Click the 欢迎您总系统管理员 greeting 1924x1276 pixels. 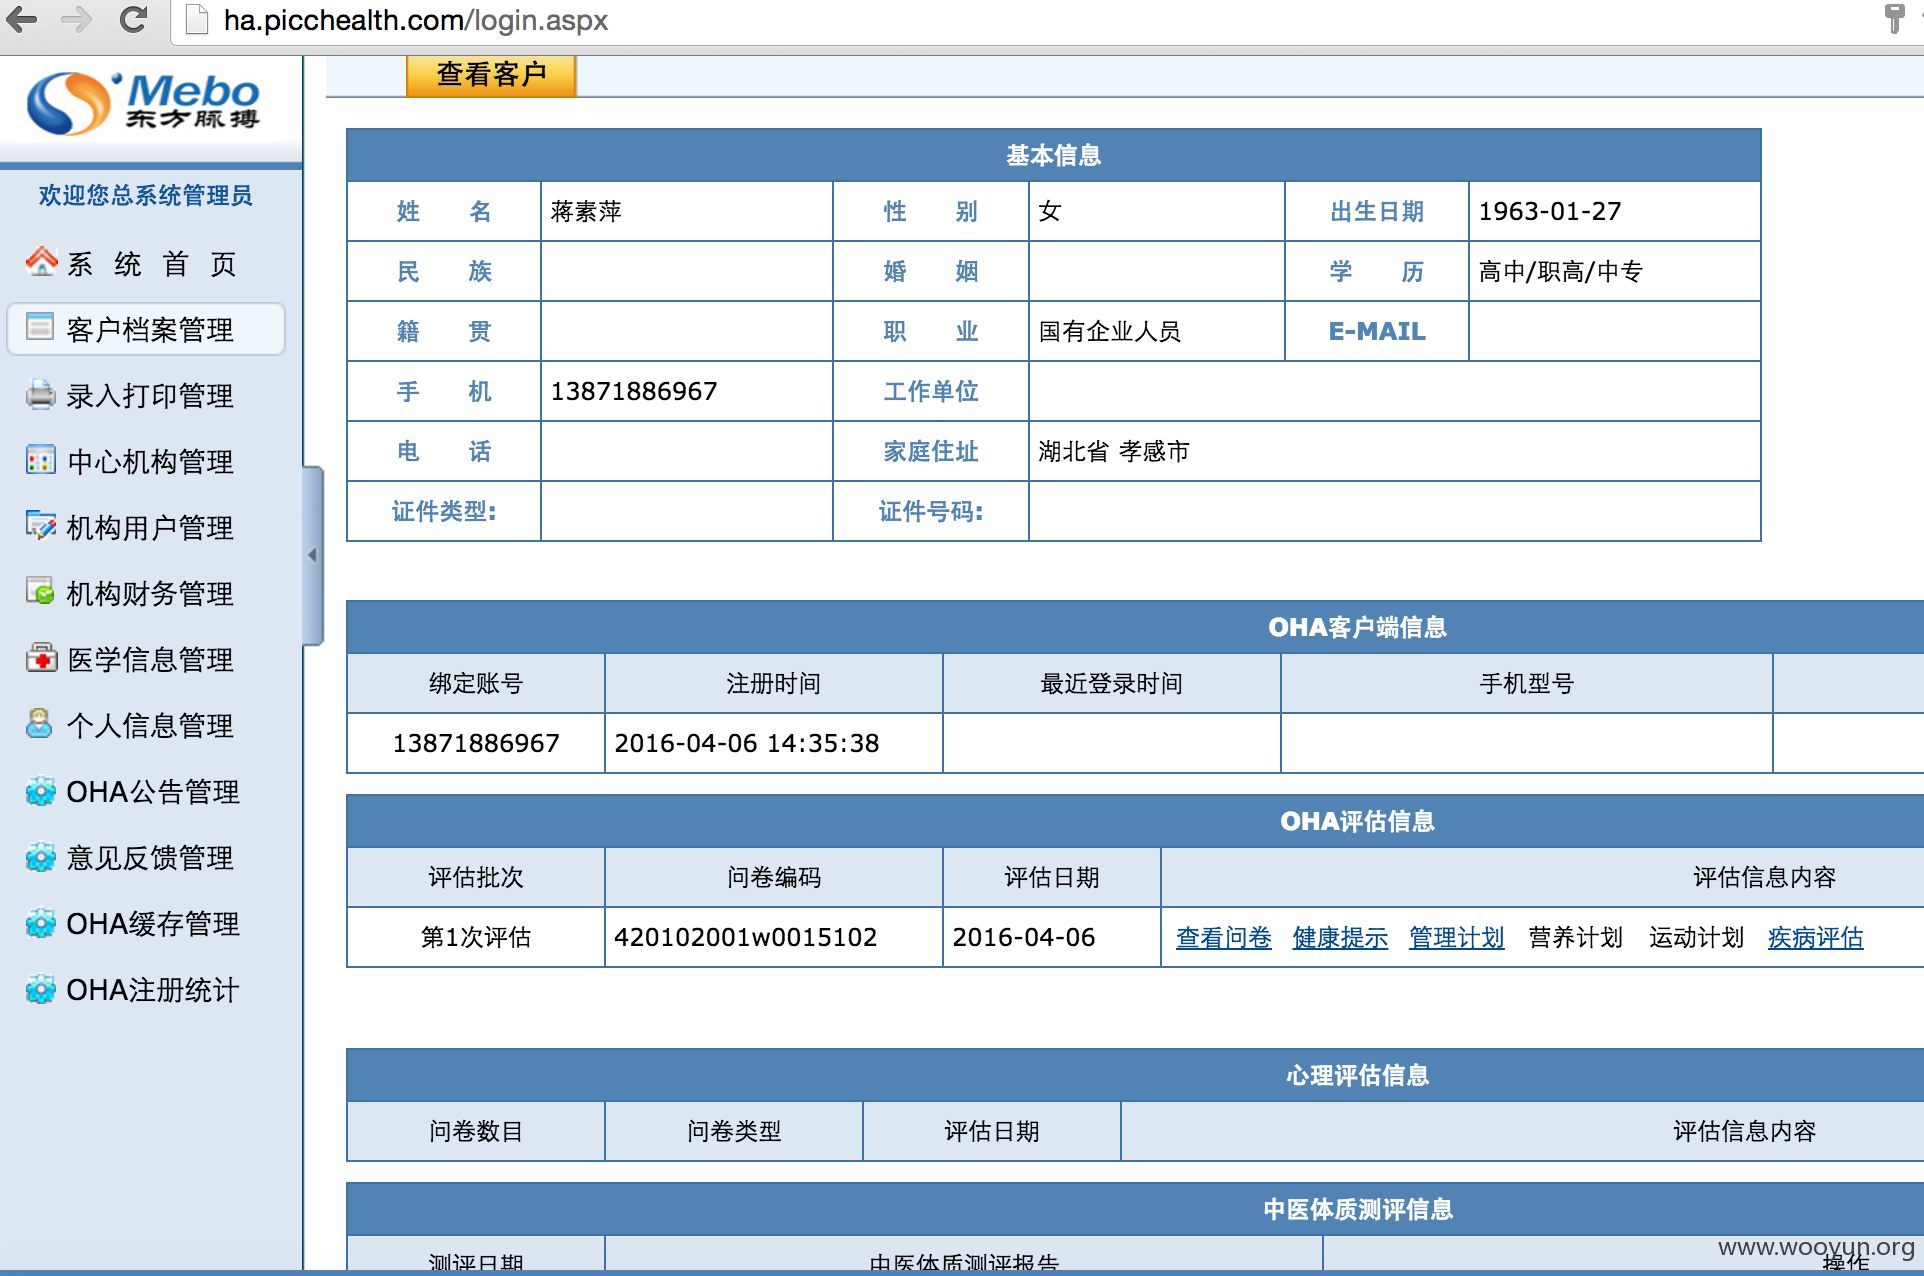pyautogui.click(x=145, y=195)
